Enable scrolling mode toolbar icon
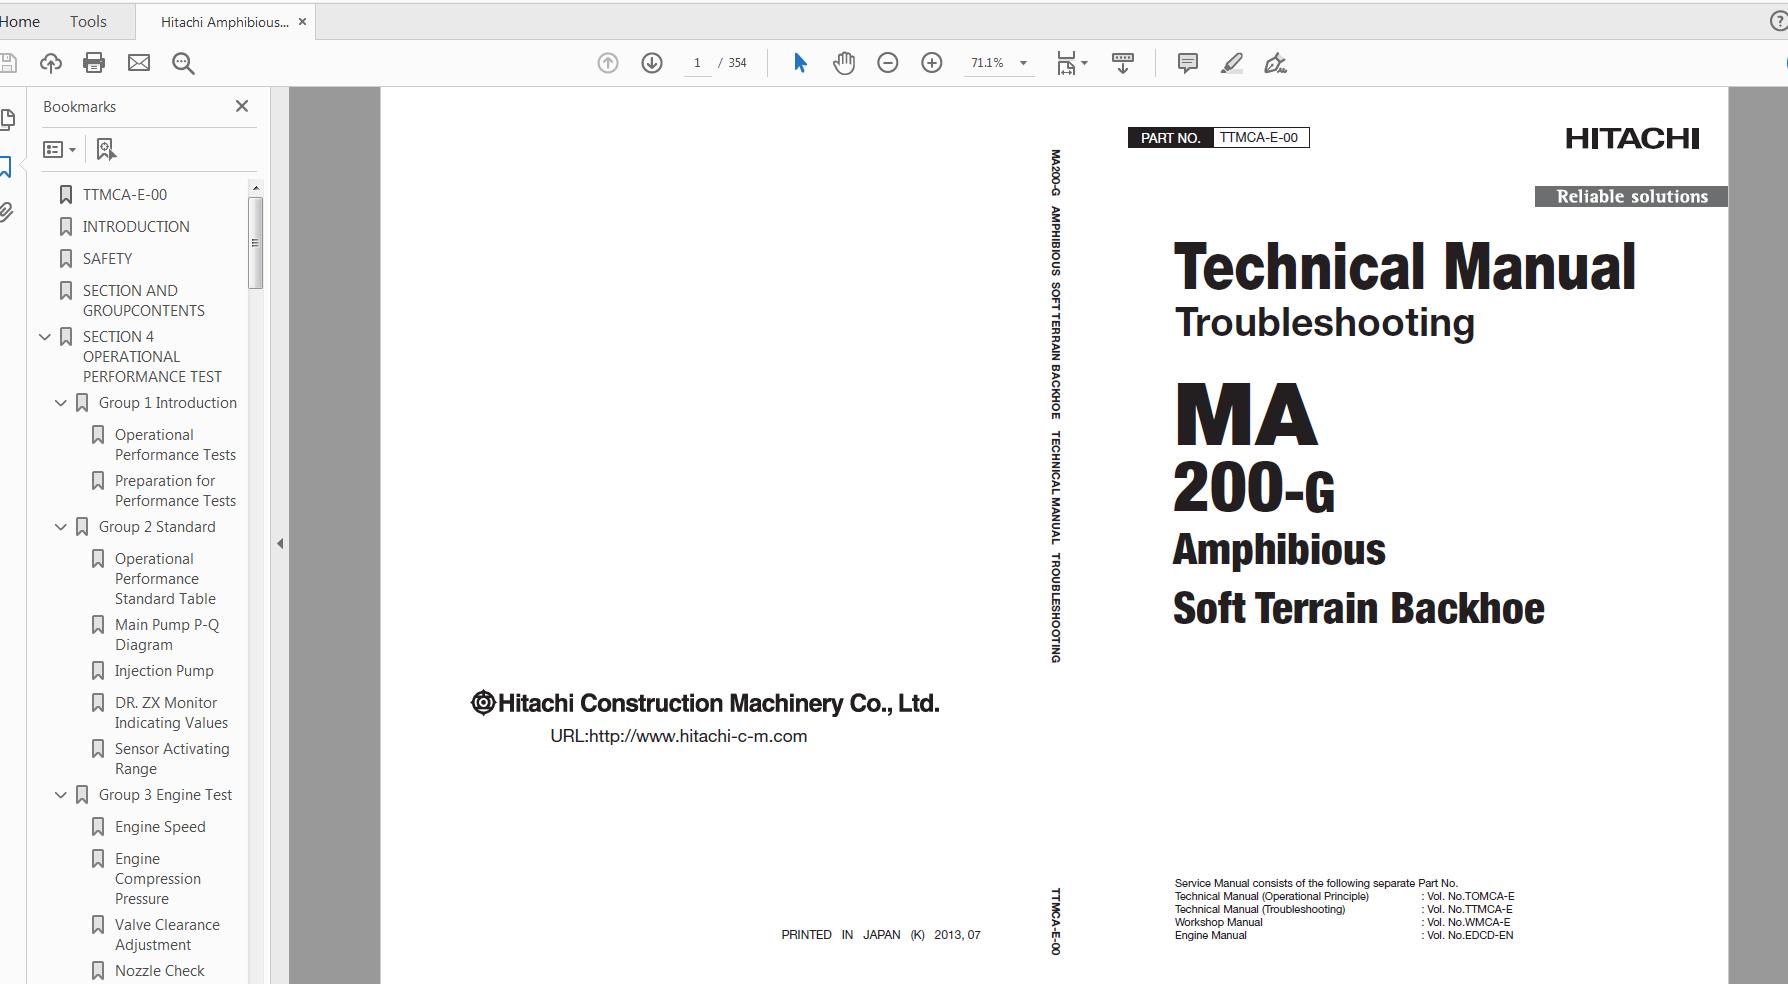1788x984 pixels. point(1123,63)
